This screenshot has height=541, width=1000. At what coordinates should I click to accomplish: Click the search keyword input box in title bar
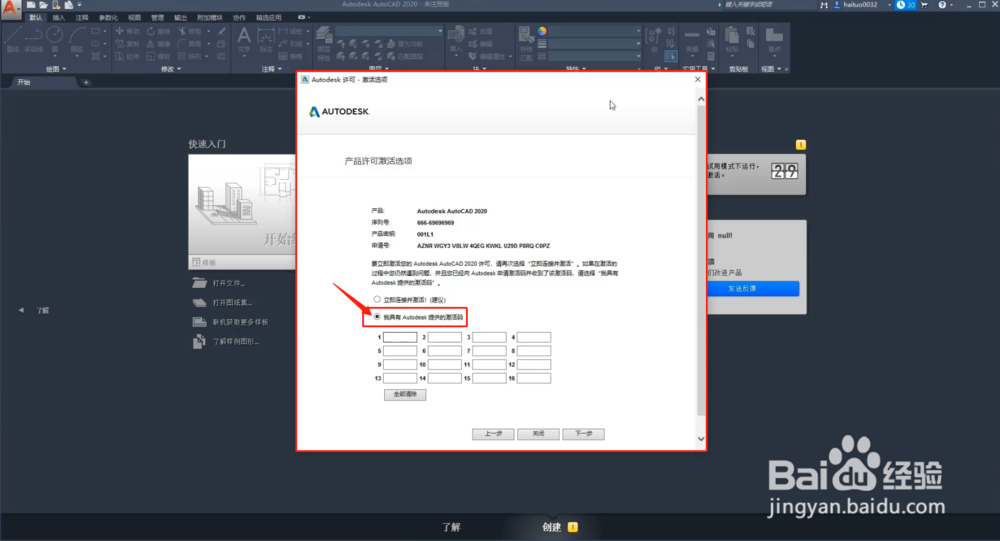coord(768,4)
